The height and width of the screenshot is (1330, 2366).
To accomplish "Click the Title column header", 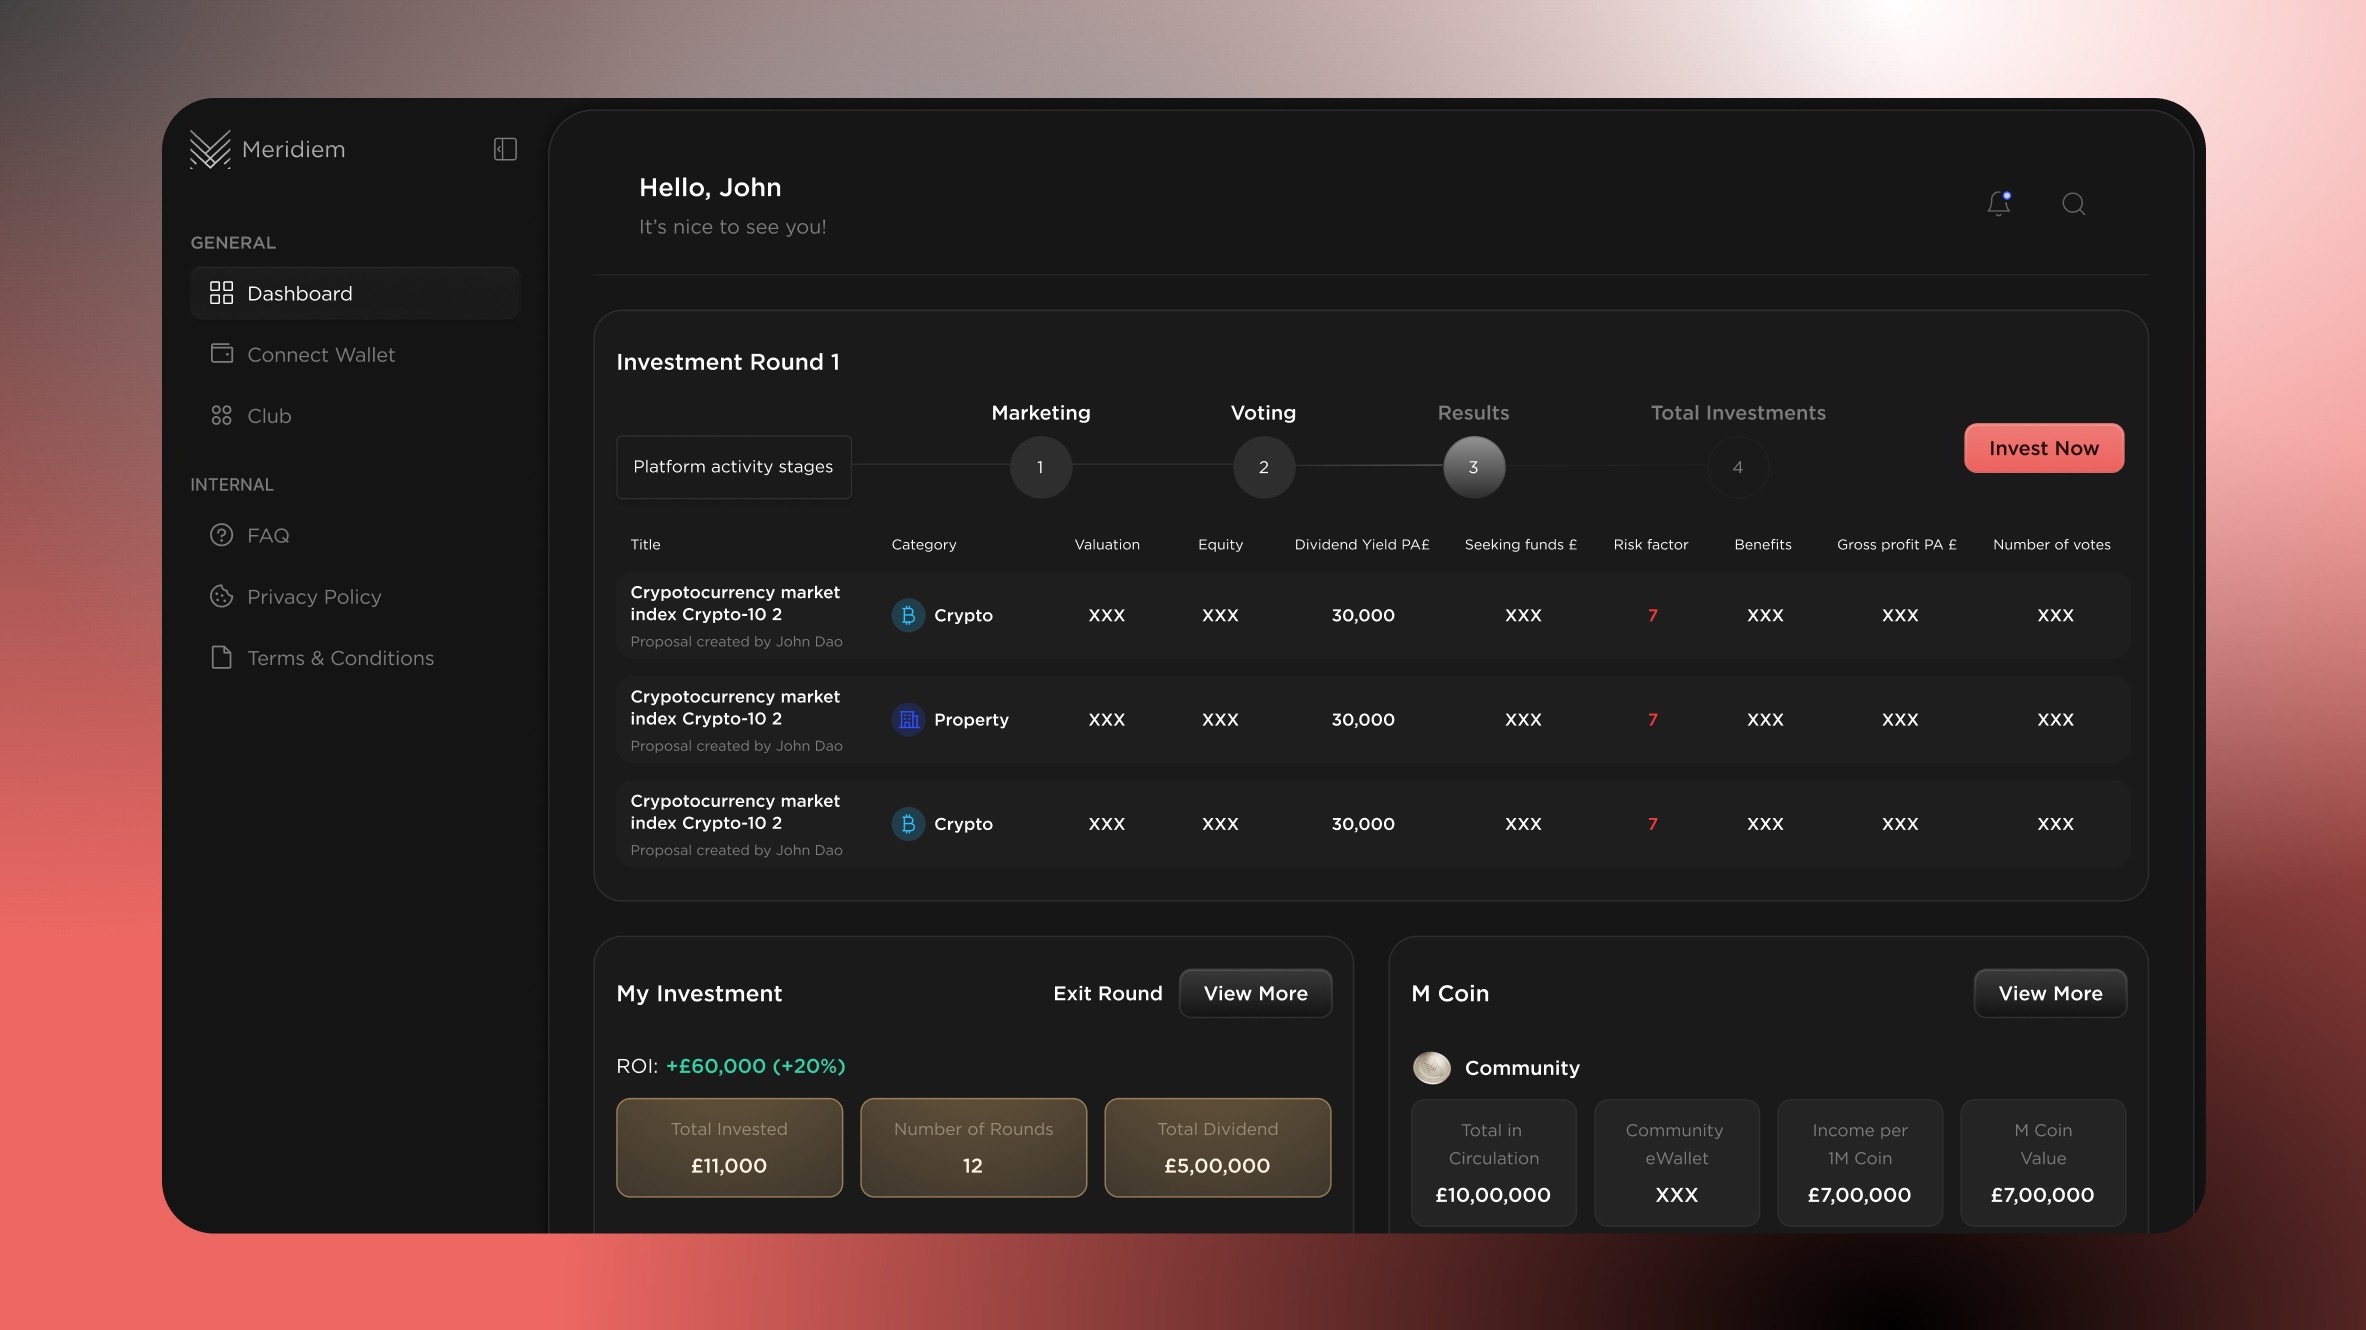I will (645, 544).
